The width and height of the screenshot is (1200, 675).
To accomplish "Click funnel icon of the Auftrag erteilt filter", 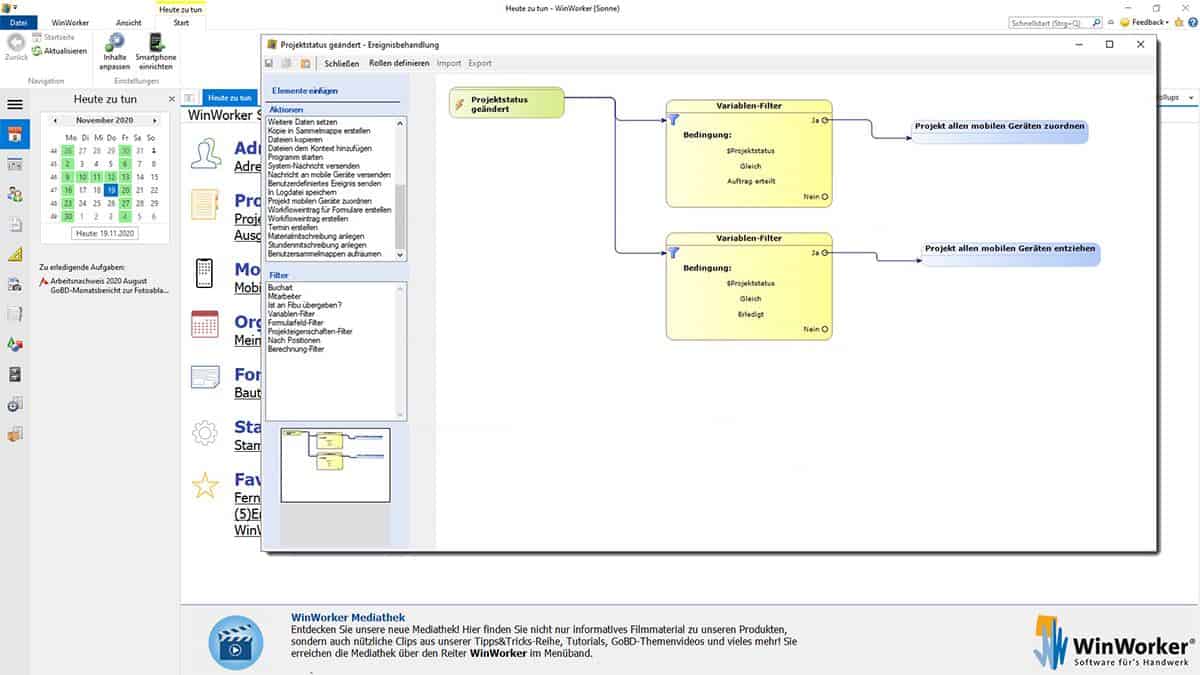I will (674, 119).
